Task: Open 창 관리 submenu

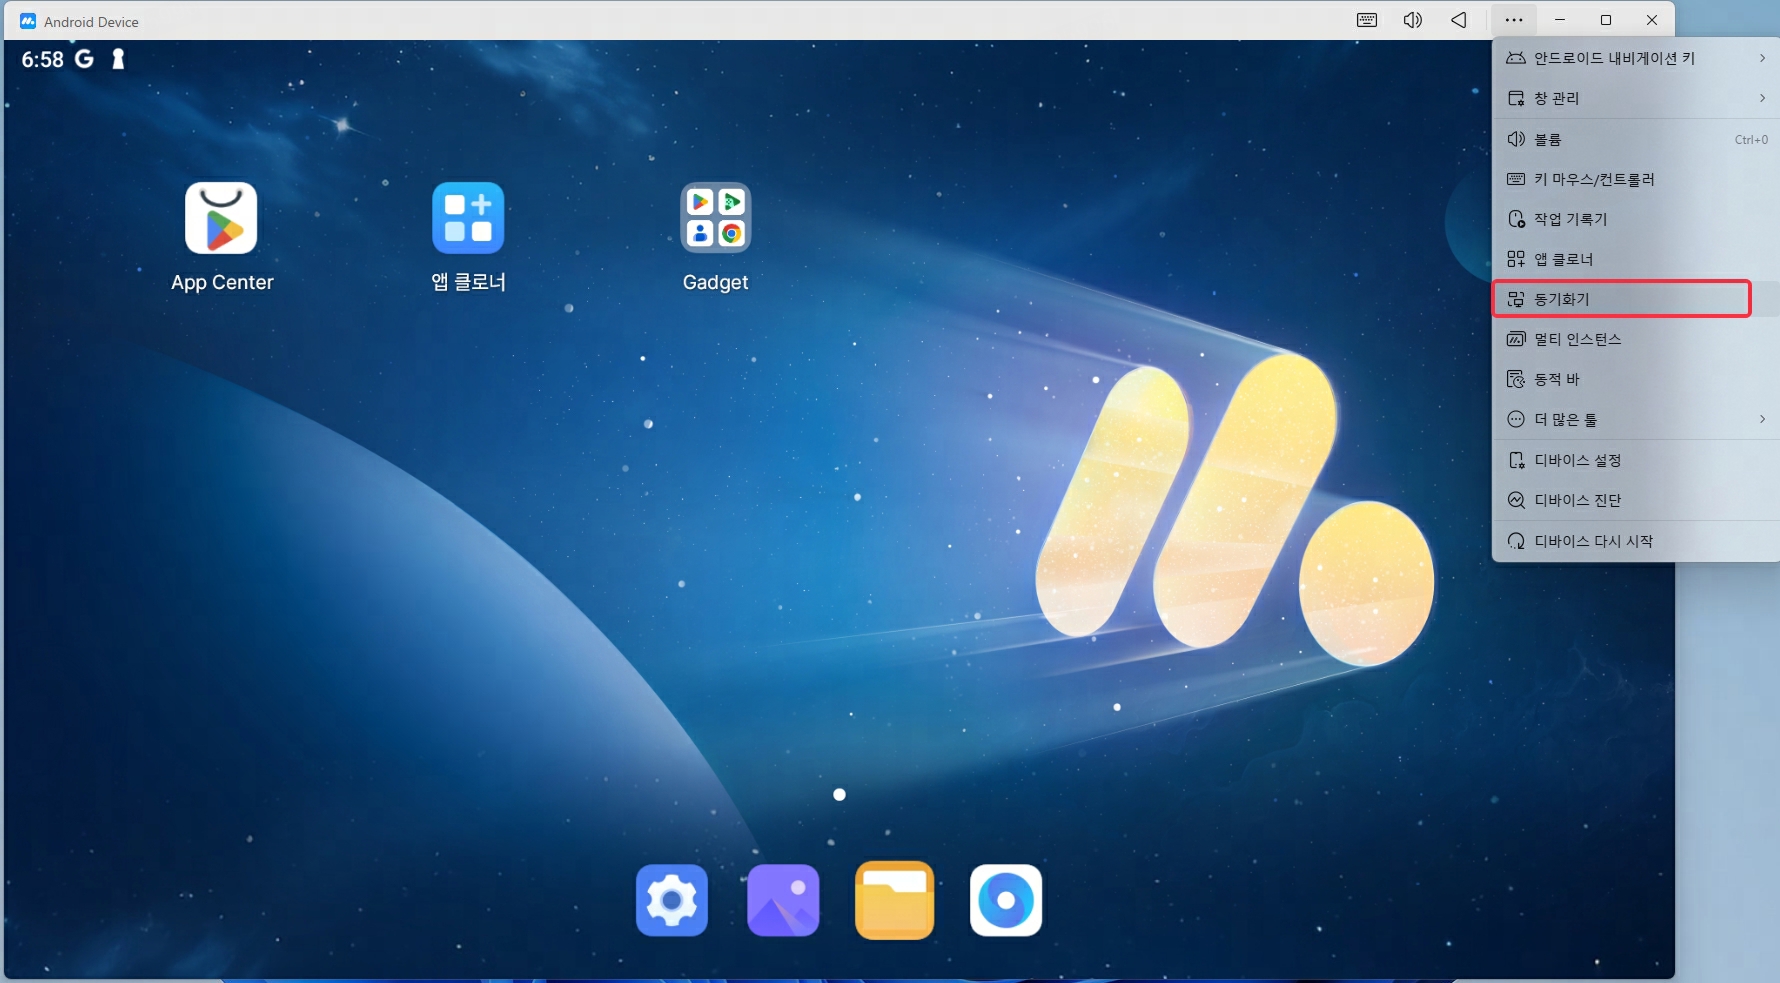Action: 1636,98
